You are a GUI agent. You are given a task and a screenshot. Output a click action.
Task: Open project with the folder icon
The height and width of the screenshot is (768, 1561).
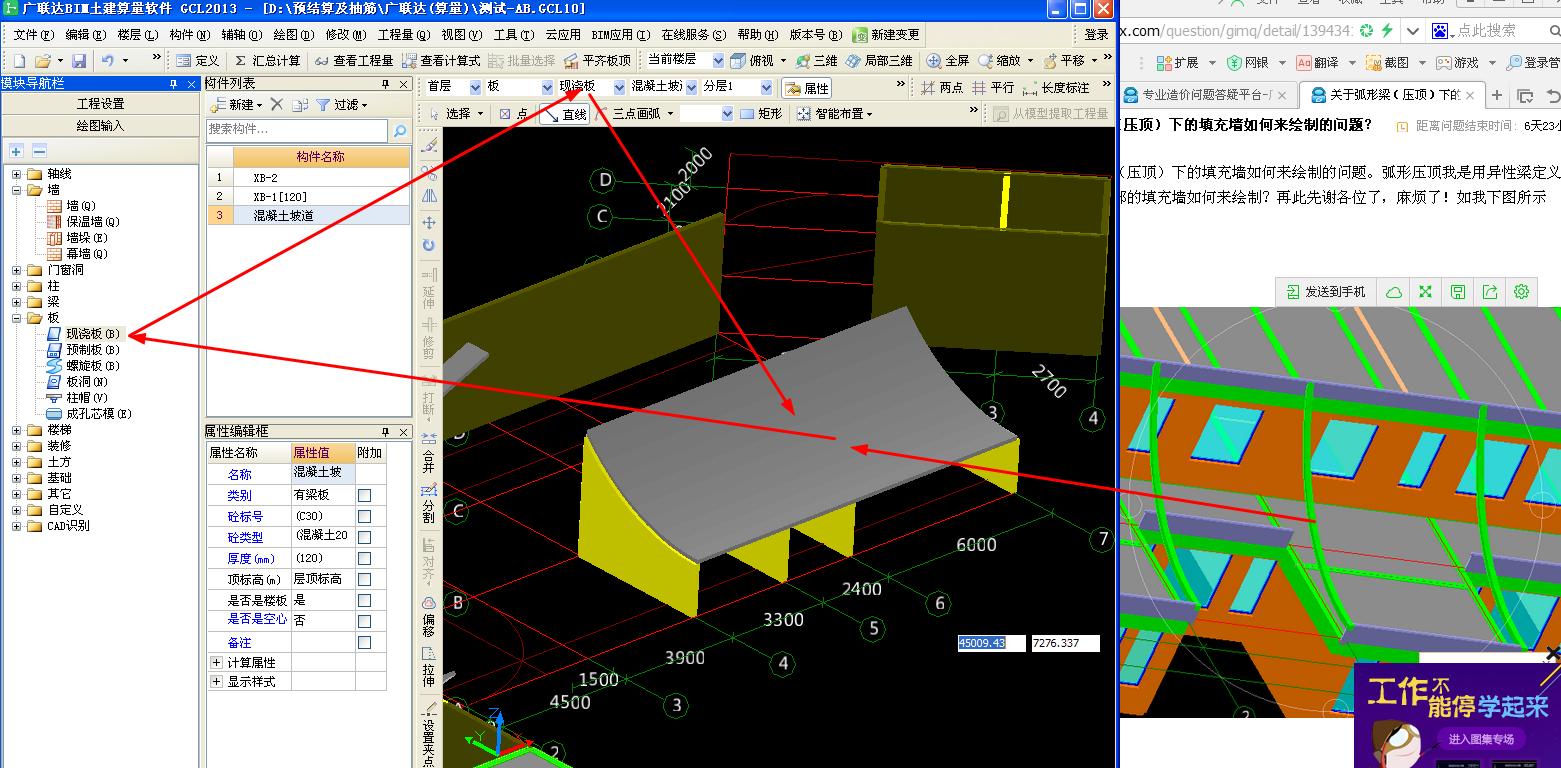pyautogui.click(x=43, y=61)
